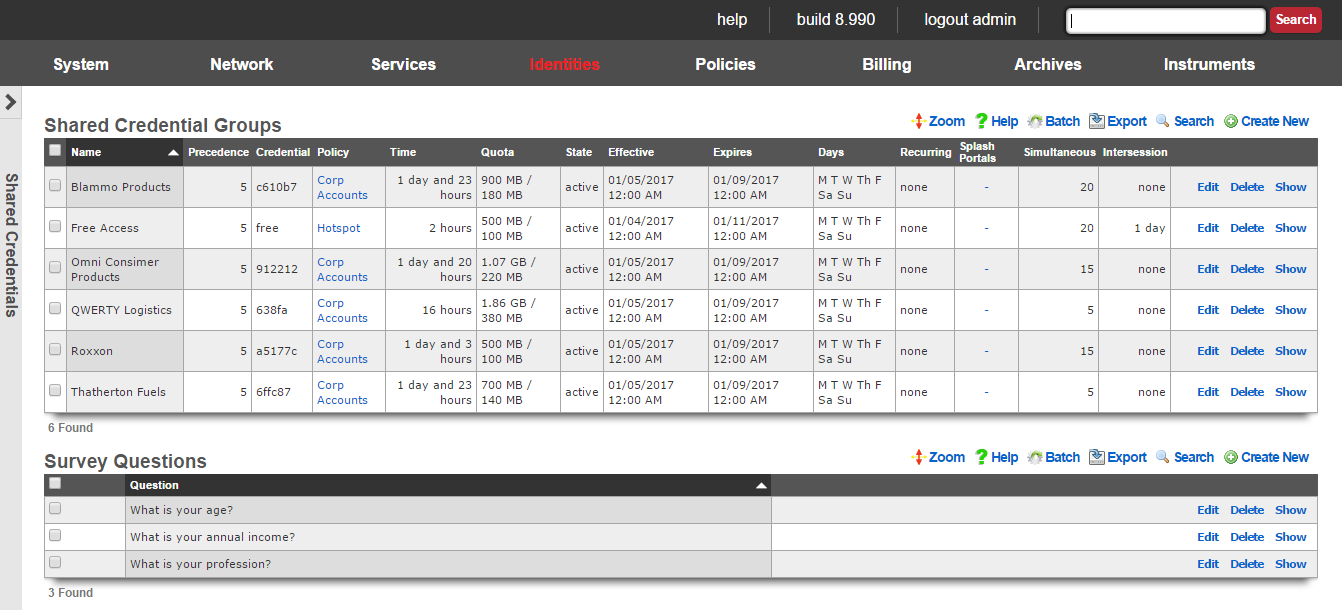Viewport: 1342px width, 610px height.
Task: Click Create New icon for Survey Questions
Action: 1230,457
